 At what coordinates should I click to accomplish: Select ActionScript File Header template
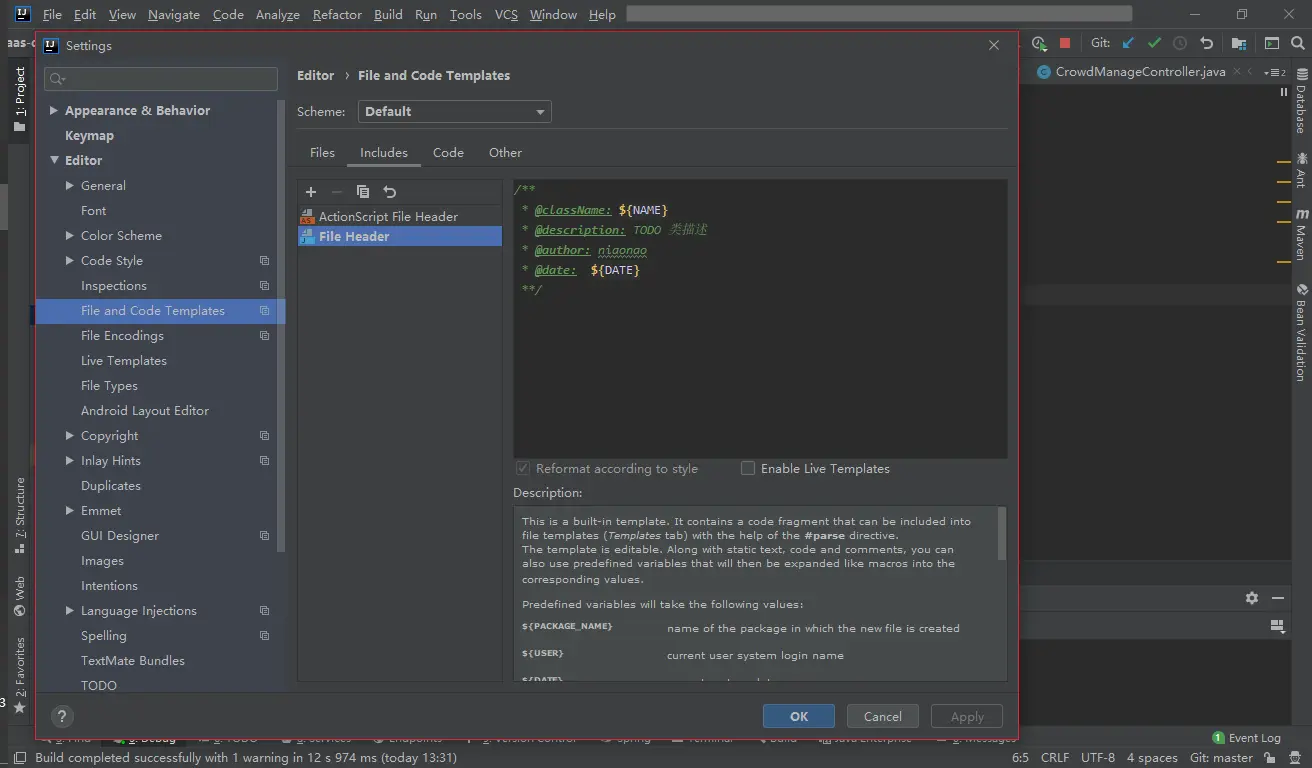click(x=400, y=217)
